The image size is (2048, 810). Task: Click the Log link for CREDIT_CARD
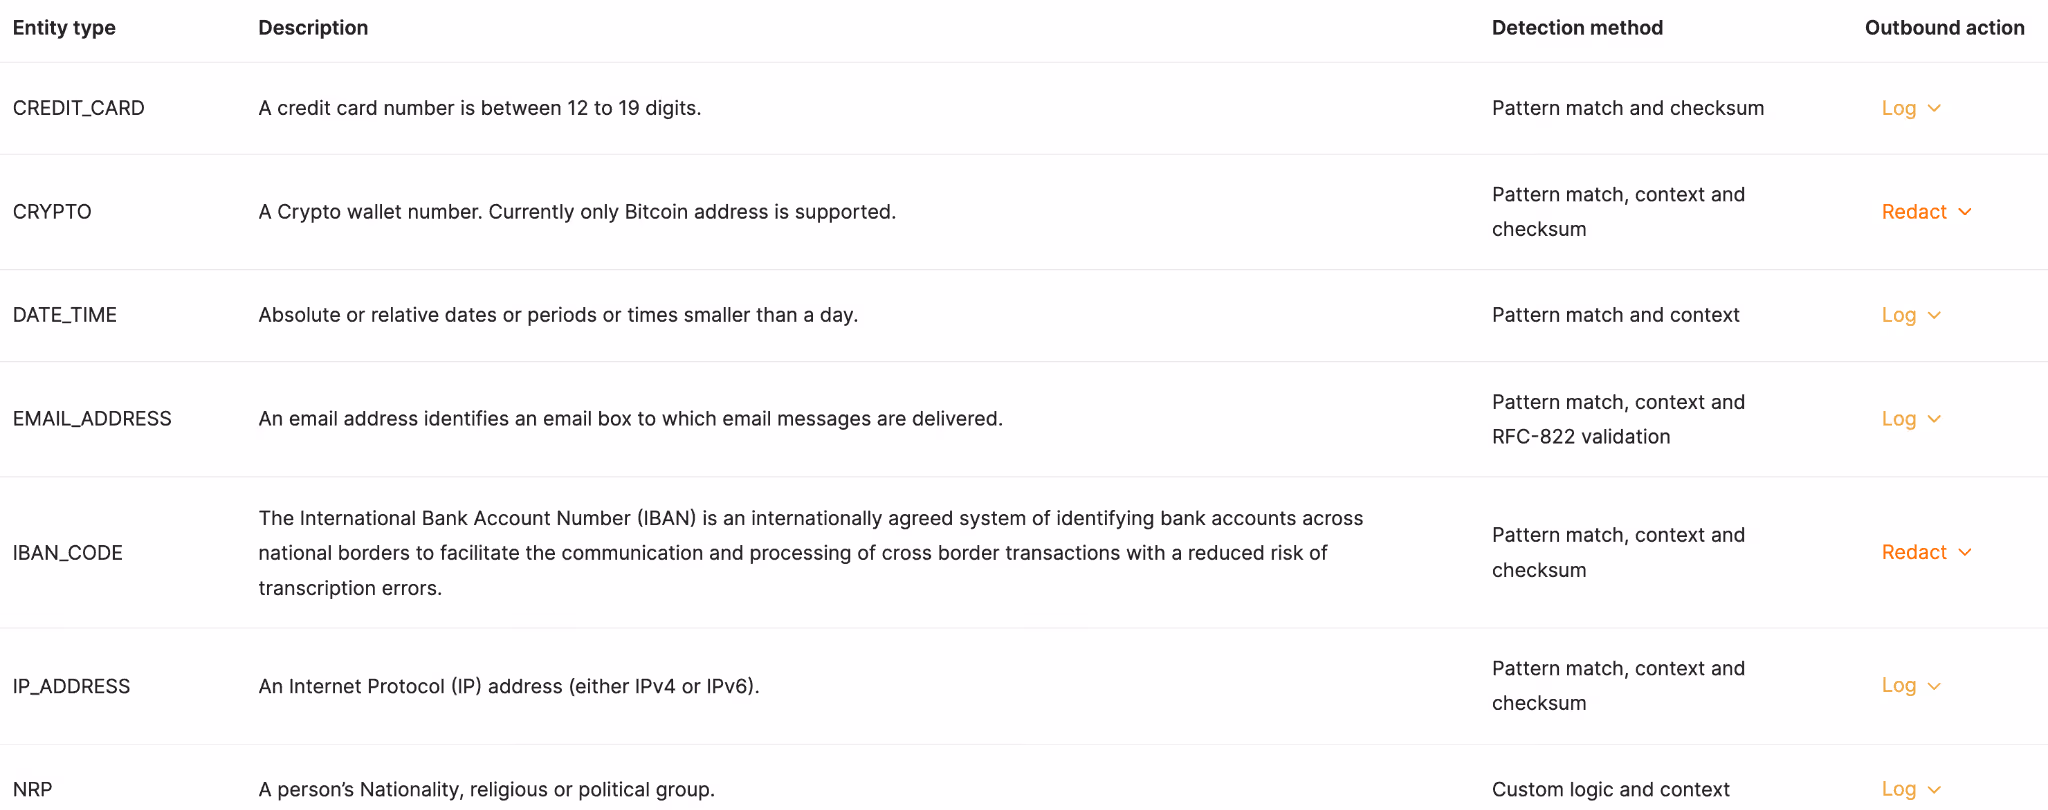pyautogui.click(x=1898, y=108)
